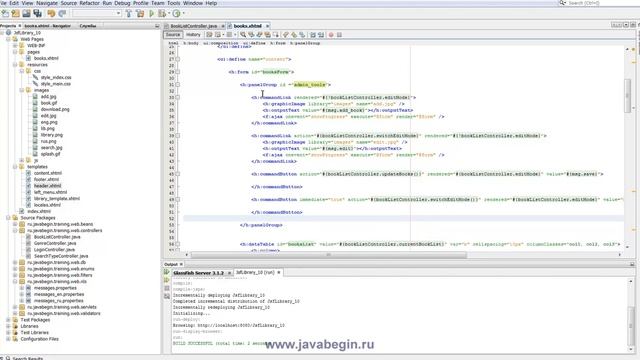The width and height of the screenshot is (640, 360).
Task: Switch to the JsfLibrary_10 (run) output tab
Action: 255,272
